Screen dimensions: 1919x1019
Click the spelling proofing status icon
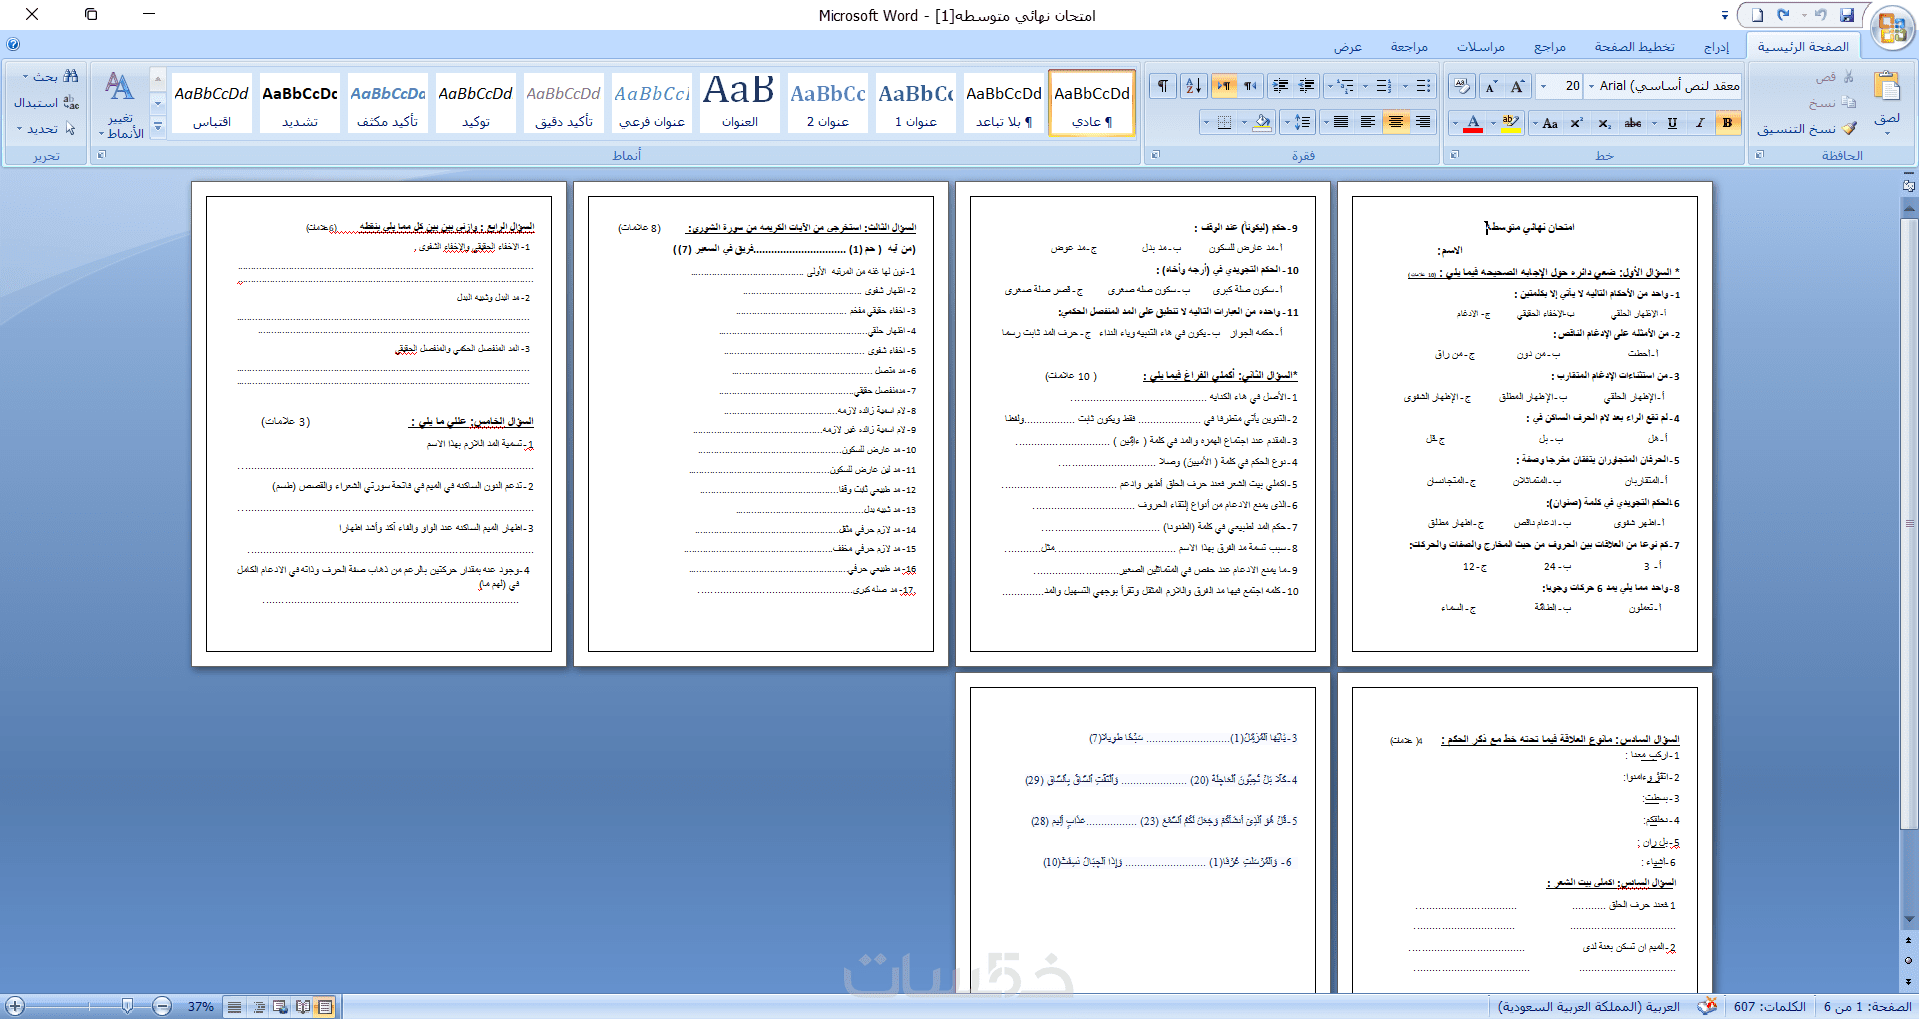tap(1708, 1006)
